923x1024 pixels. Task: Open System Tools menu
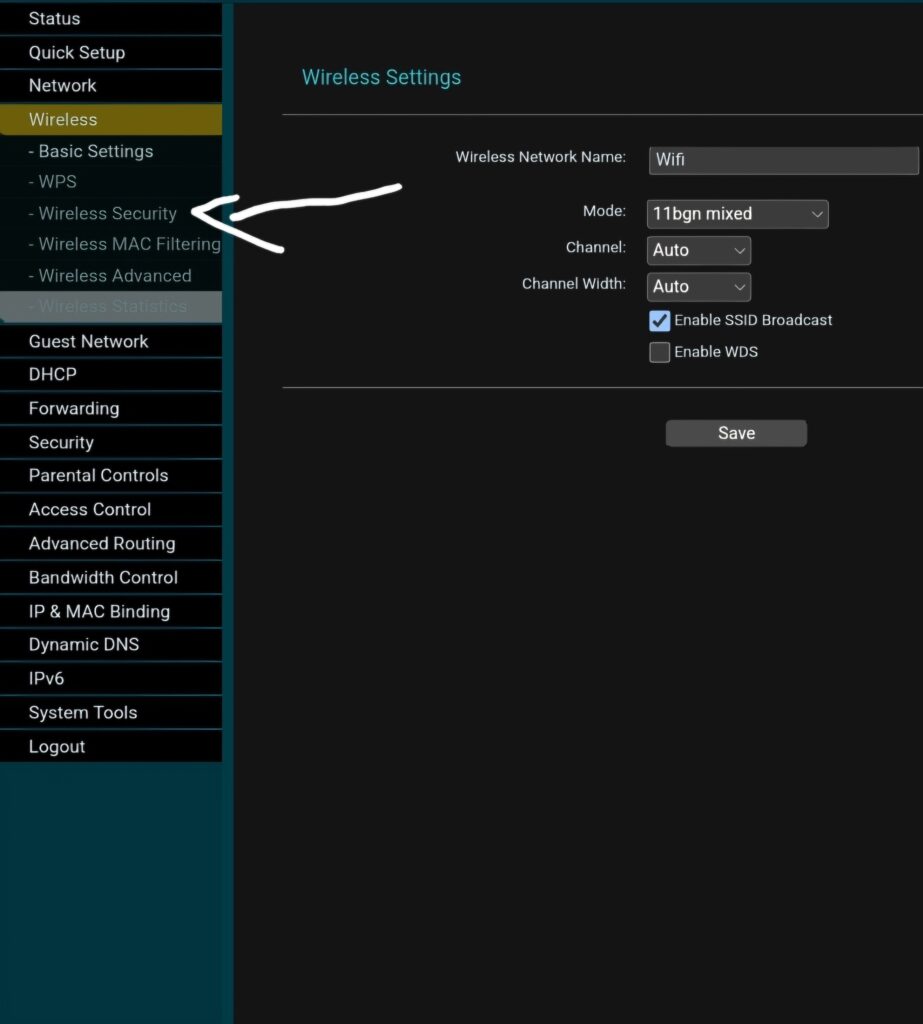tap(82, 713)
